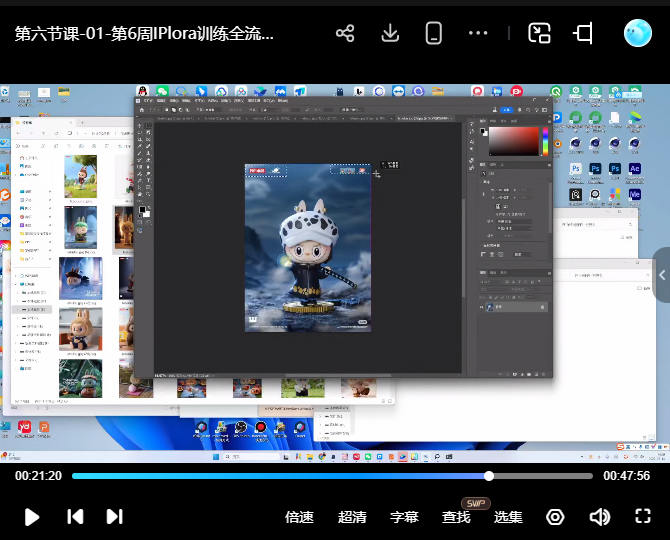Image resolution: width=670 pixels, height=540 pixels.
Task: Open the 倍速 playback speed menu
Action: 299,517
